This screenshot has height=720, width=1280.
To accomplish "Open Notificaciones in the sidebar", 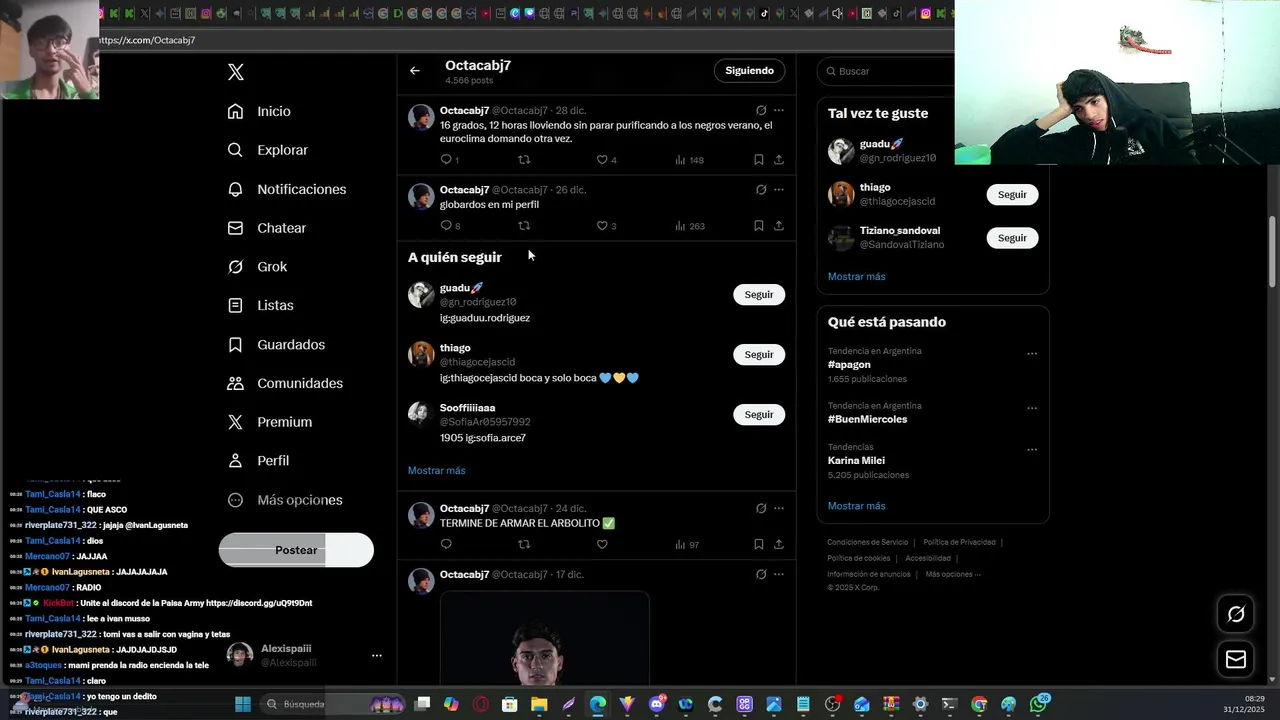I will click(286, 189).
